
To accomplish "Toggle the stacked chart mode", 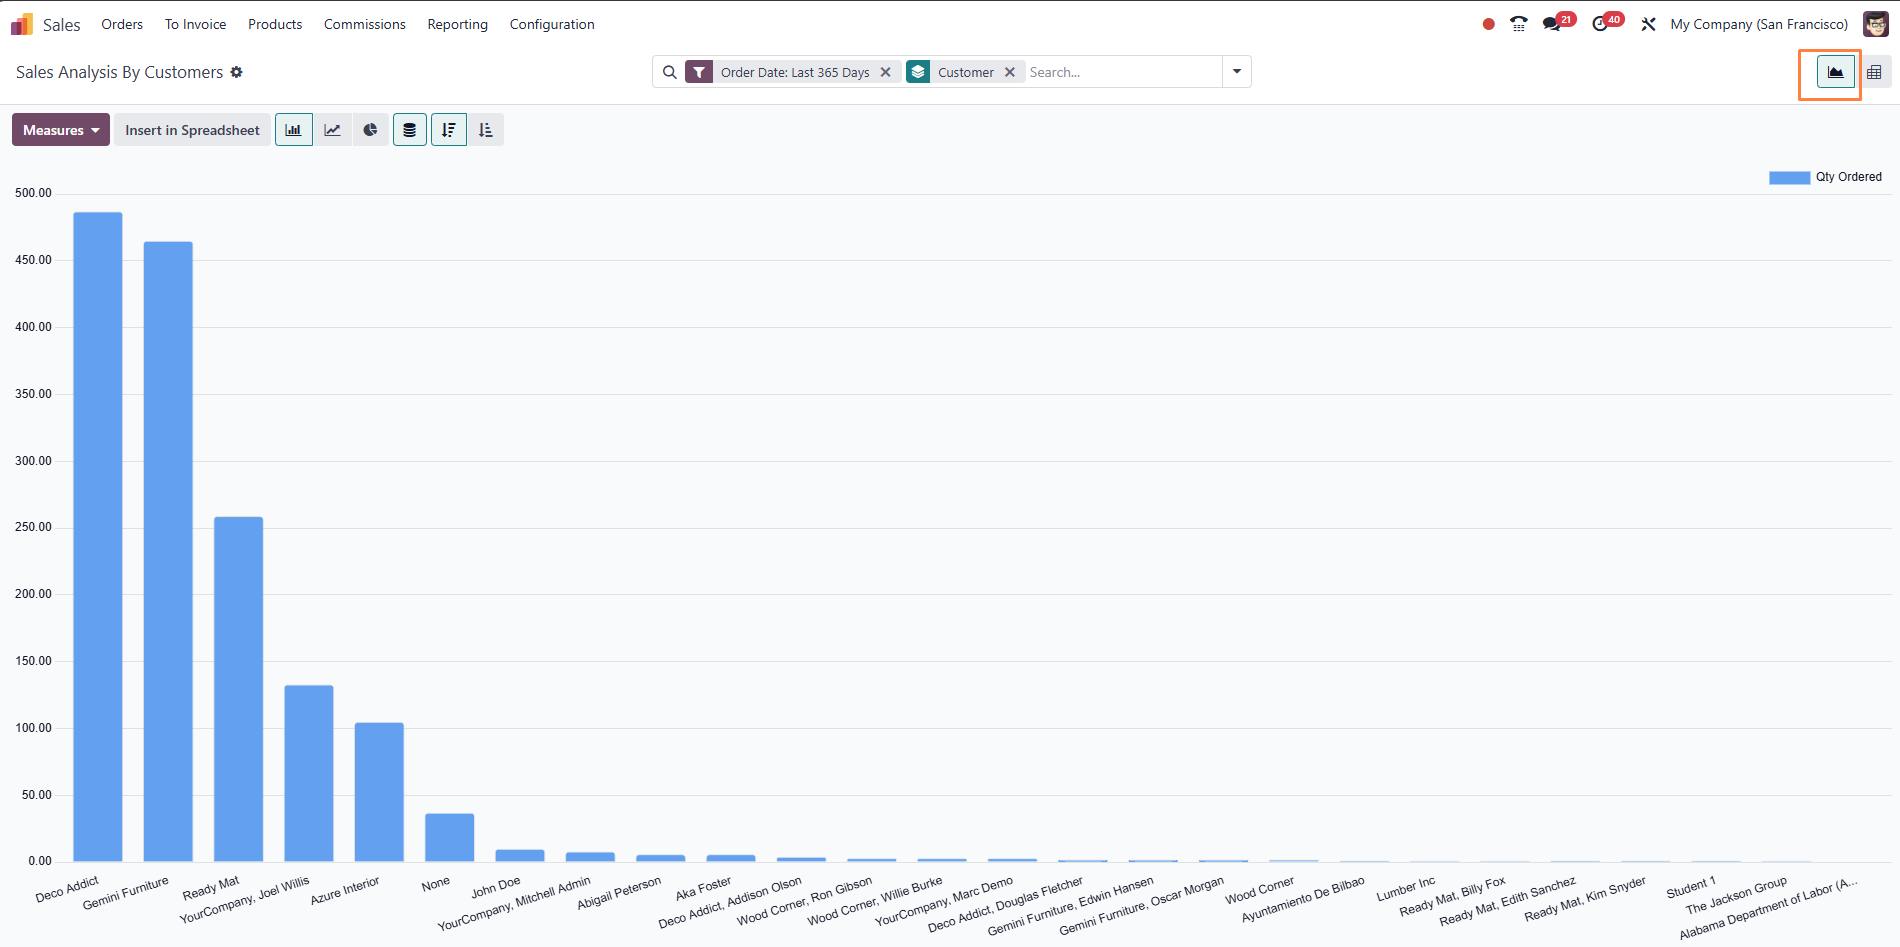I will point(409,130).
